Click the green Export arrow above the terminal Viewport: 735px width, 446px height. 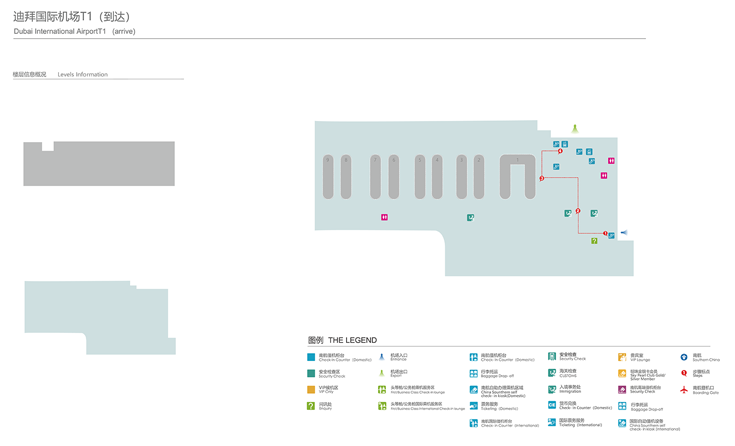point(575,128)
